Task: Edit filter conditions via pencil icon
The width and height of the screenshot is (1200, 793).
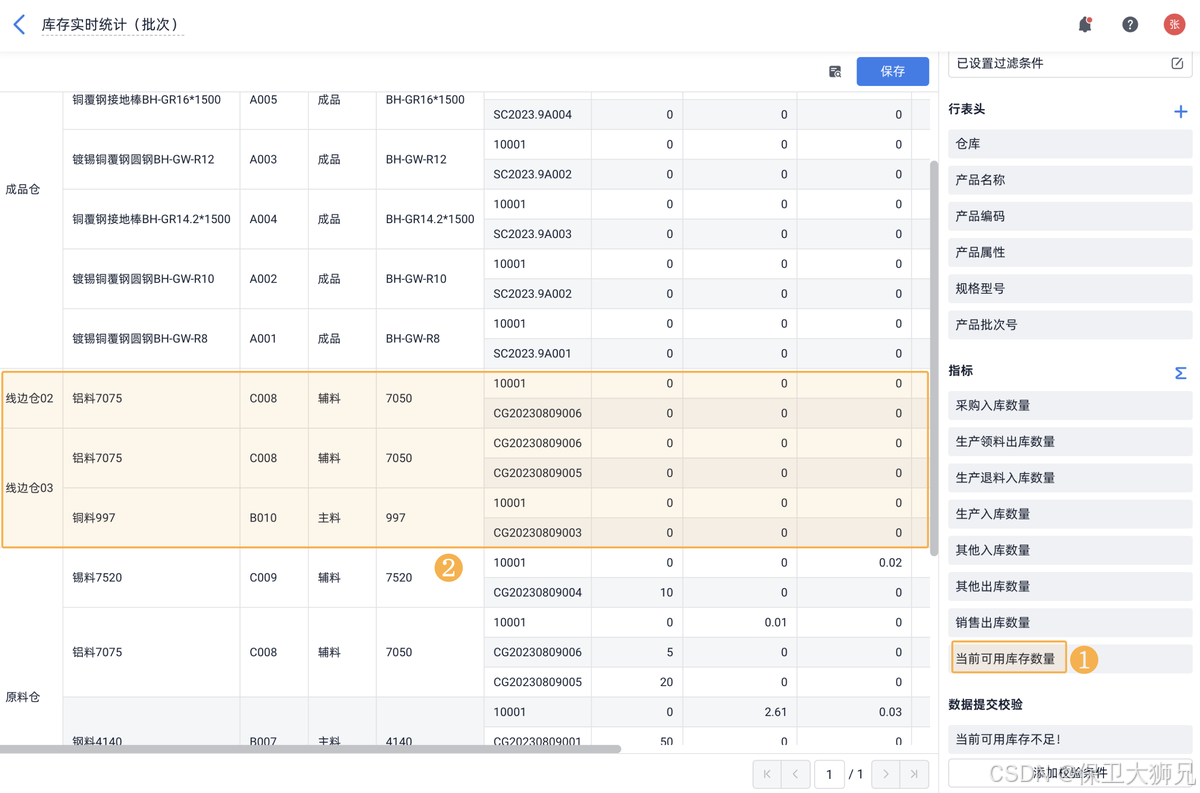Action: point(1177,63)
